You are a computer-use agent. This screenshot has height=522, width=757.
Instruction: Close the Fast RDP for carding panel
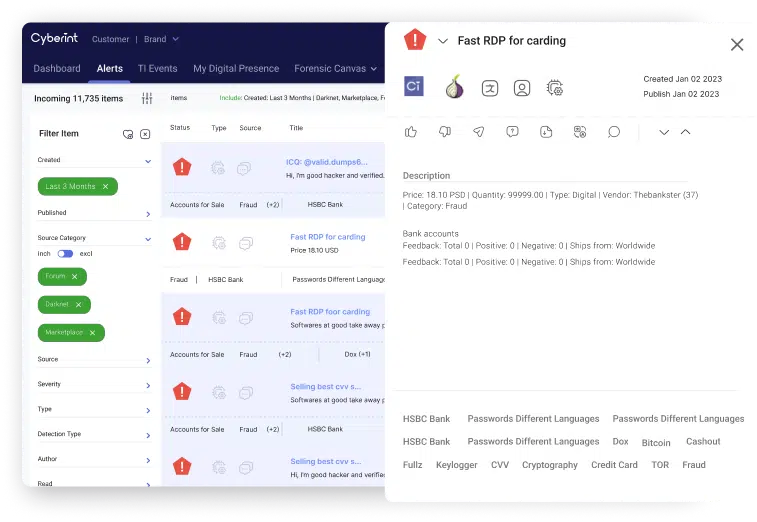[x=737, y=45]
